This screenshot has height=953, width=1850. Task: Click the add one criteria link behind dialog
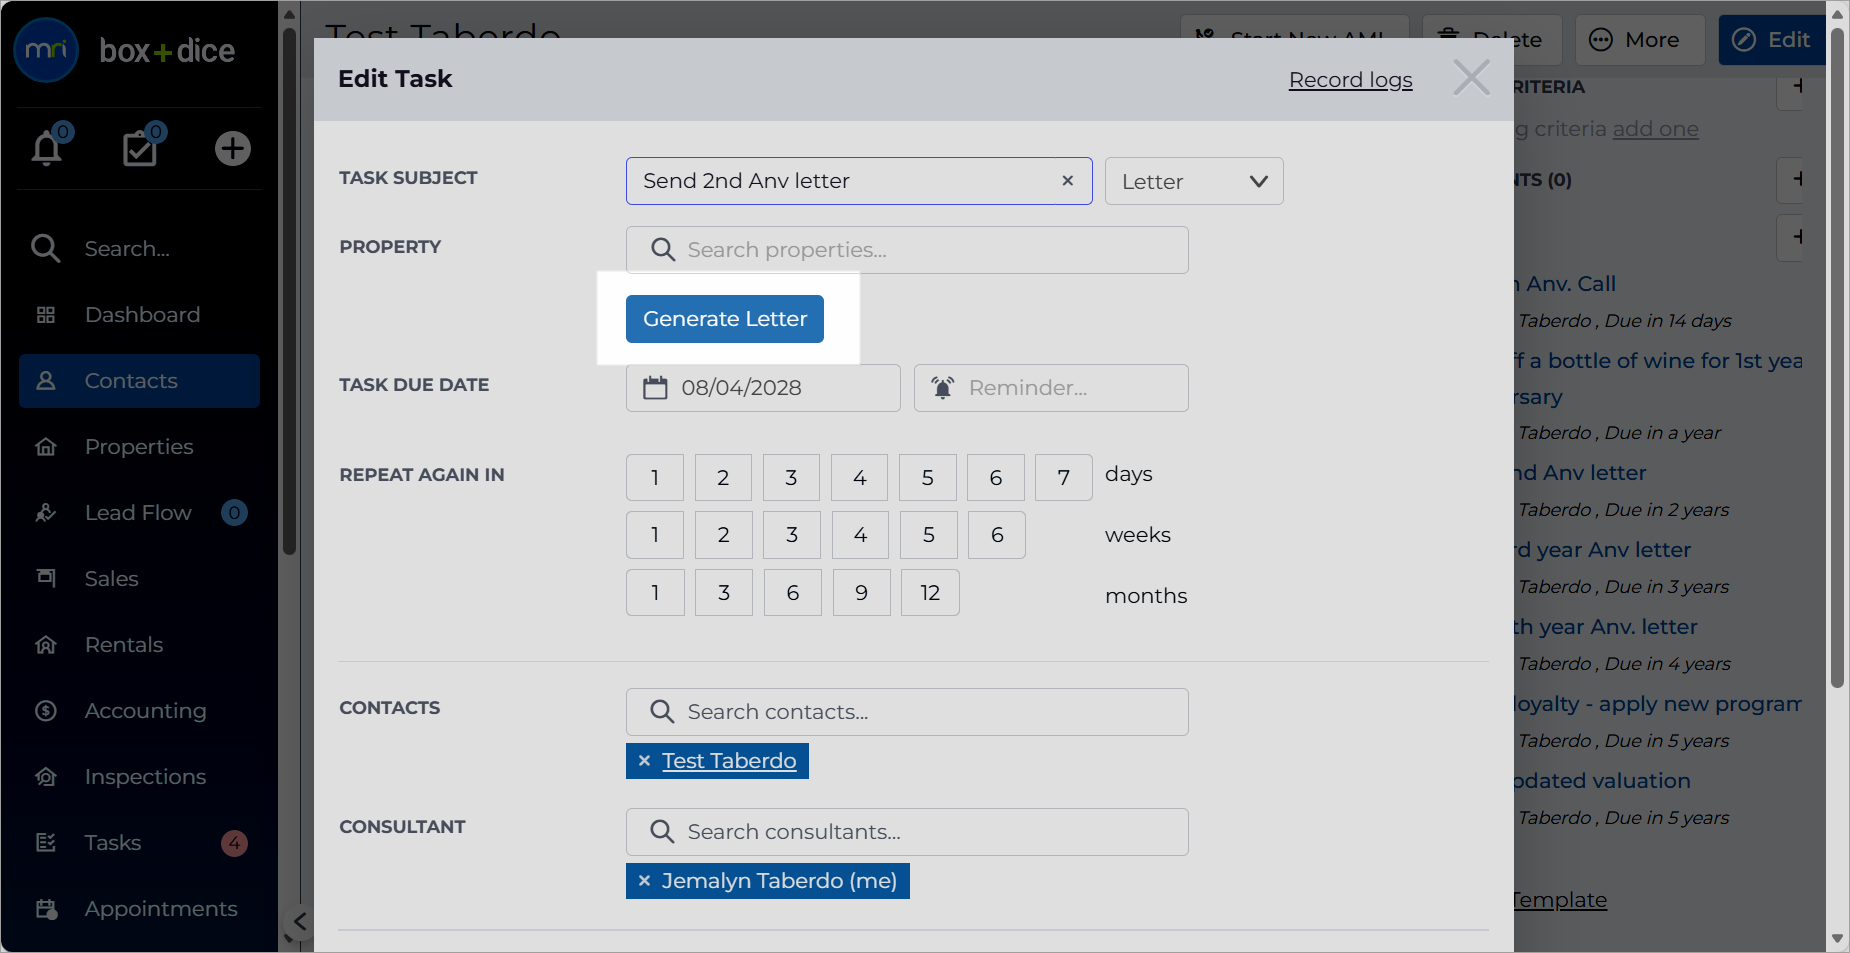pos(1655,129)
